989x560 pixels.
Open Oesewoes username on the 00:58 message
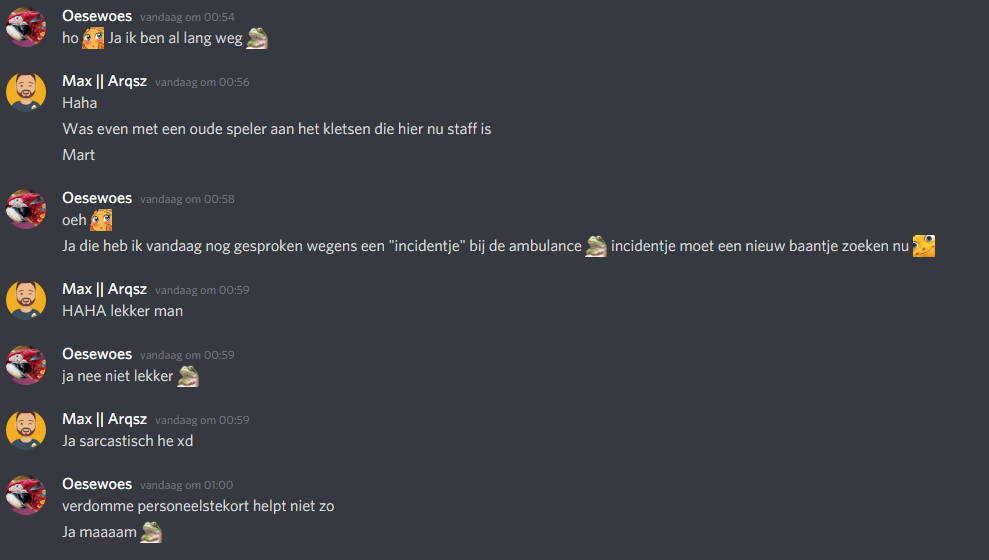pos(97,198)
